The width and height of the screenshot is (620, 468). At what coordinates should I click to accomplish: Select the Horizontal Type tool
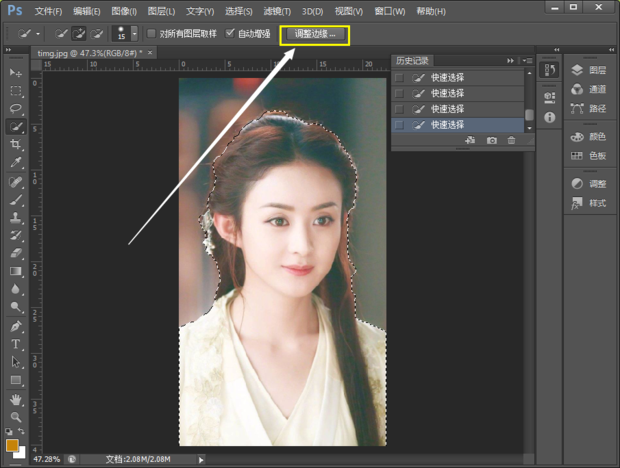[x=16, y=344]
